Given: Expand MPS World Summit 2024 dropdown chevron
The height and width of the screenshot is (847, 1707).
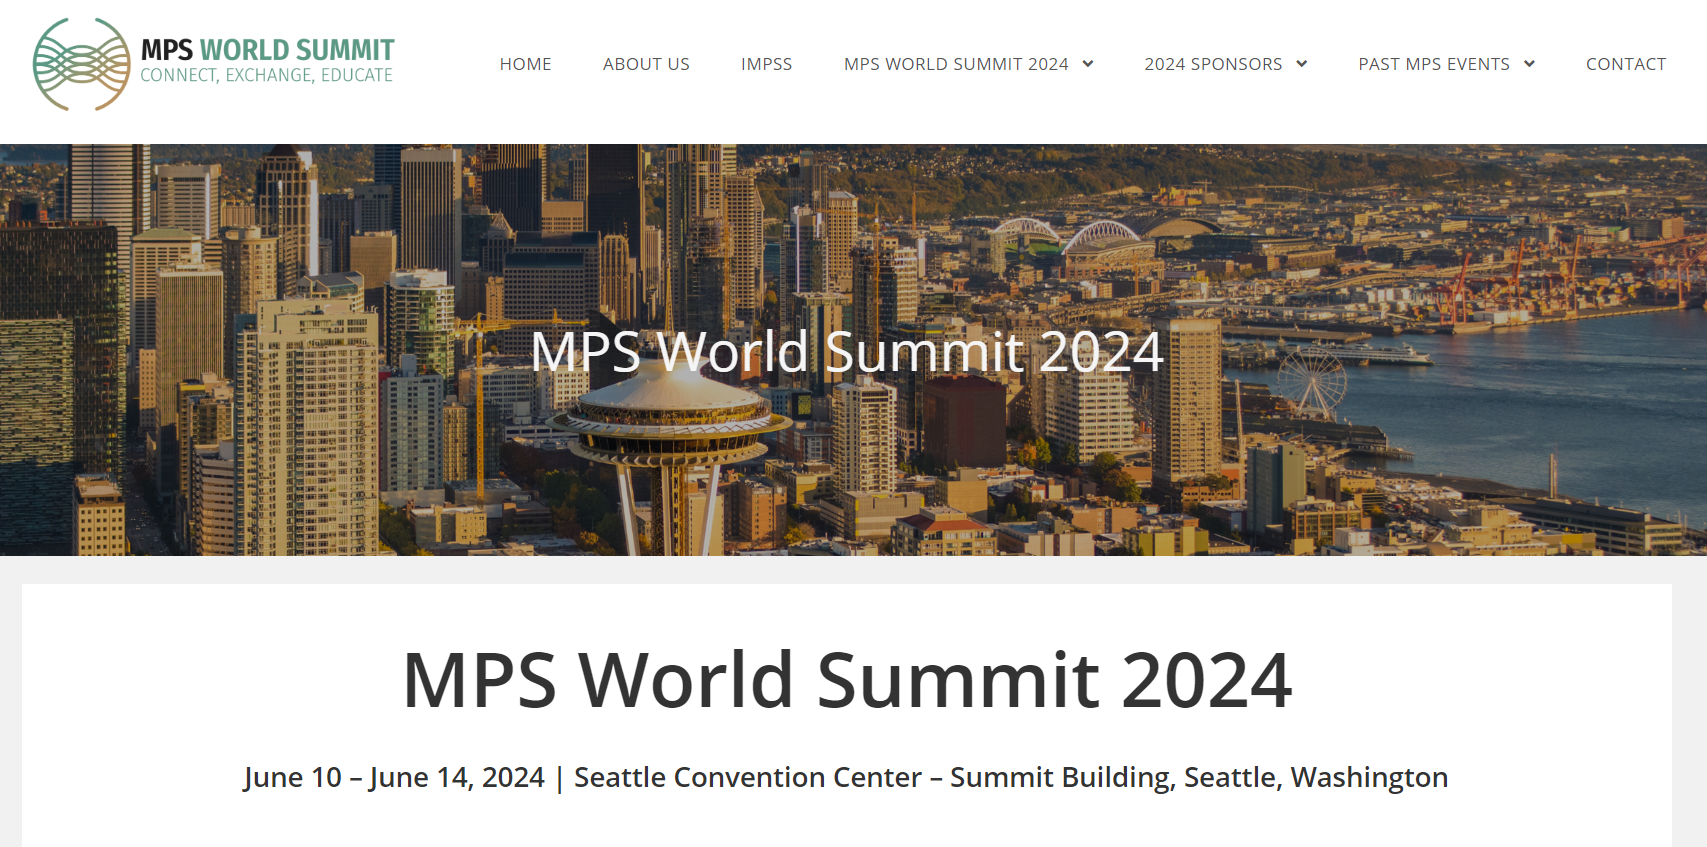Looking at the screenshot, I should [1088, 64].
